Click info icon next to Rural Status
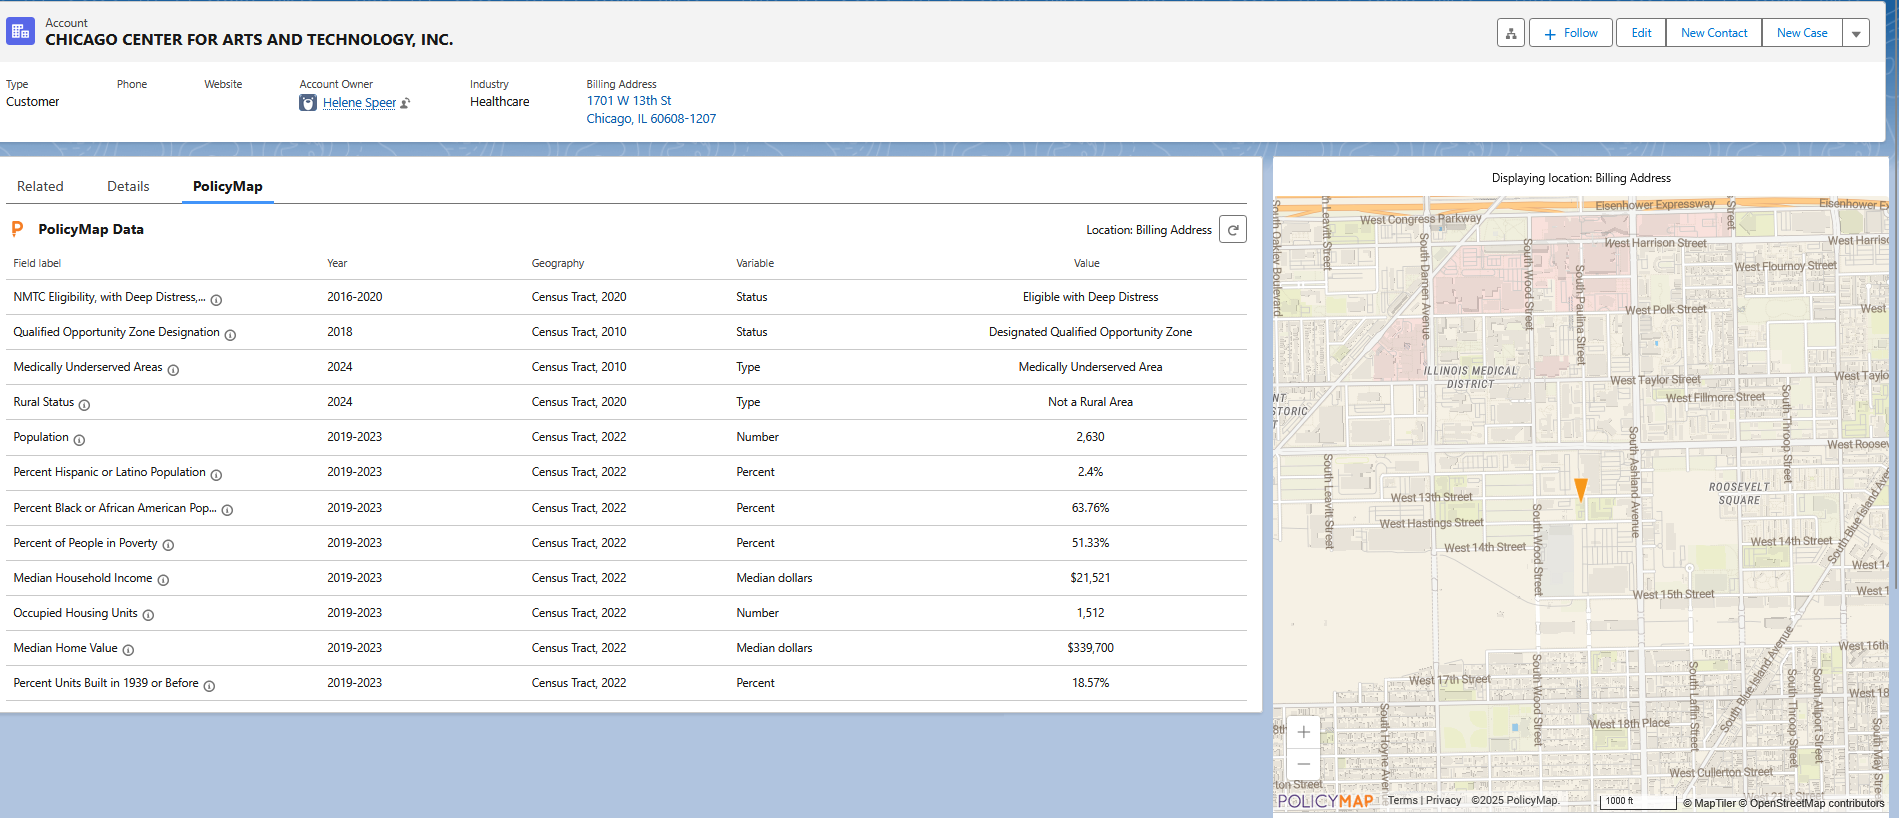This screenshot has height=818, width=1899. [84, 405]
